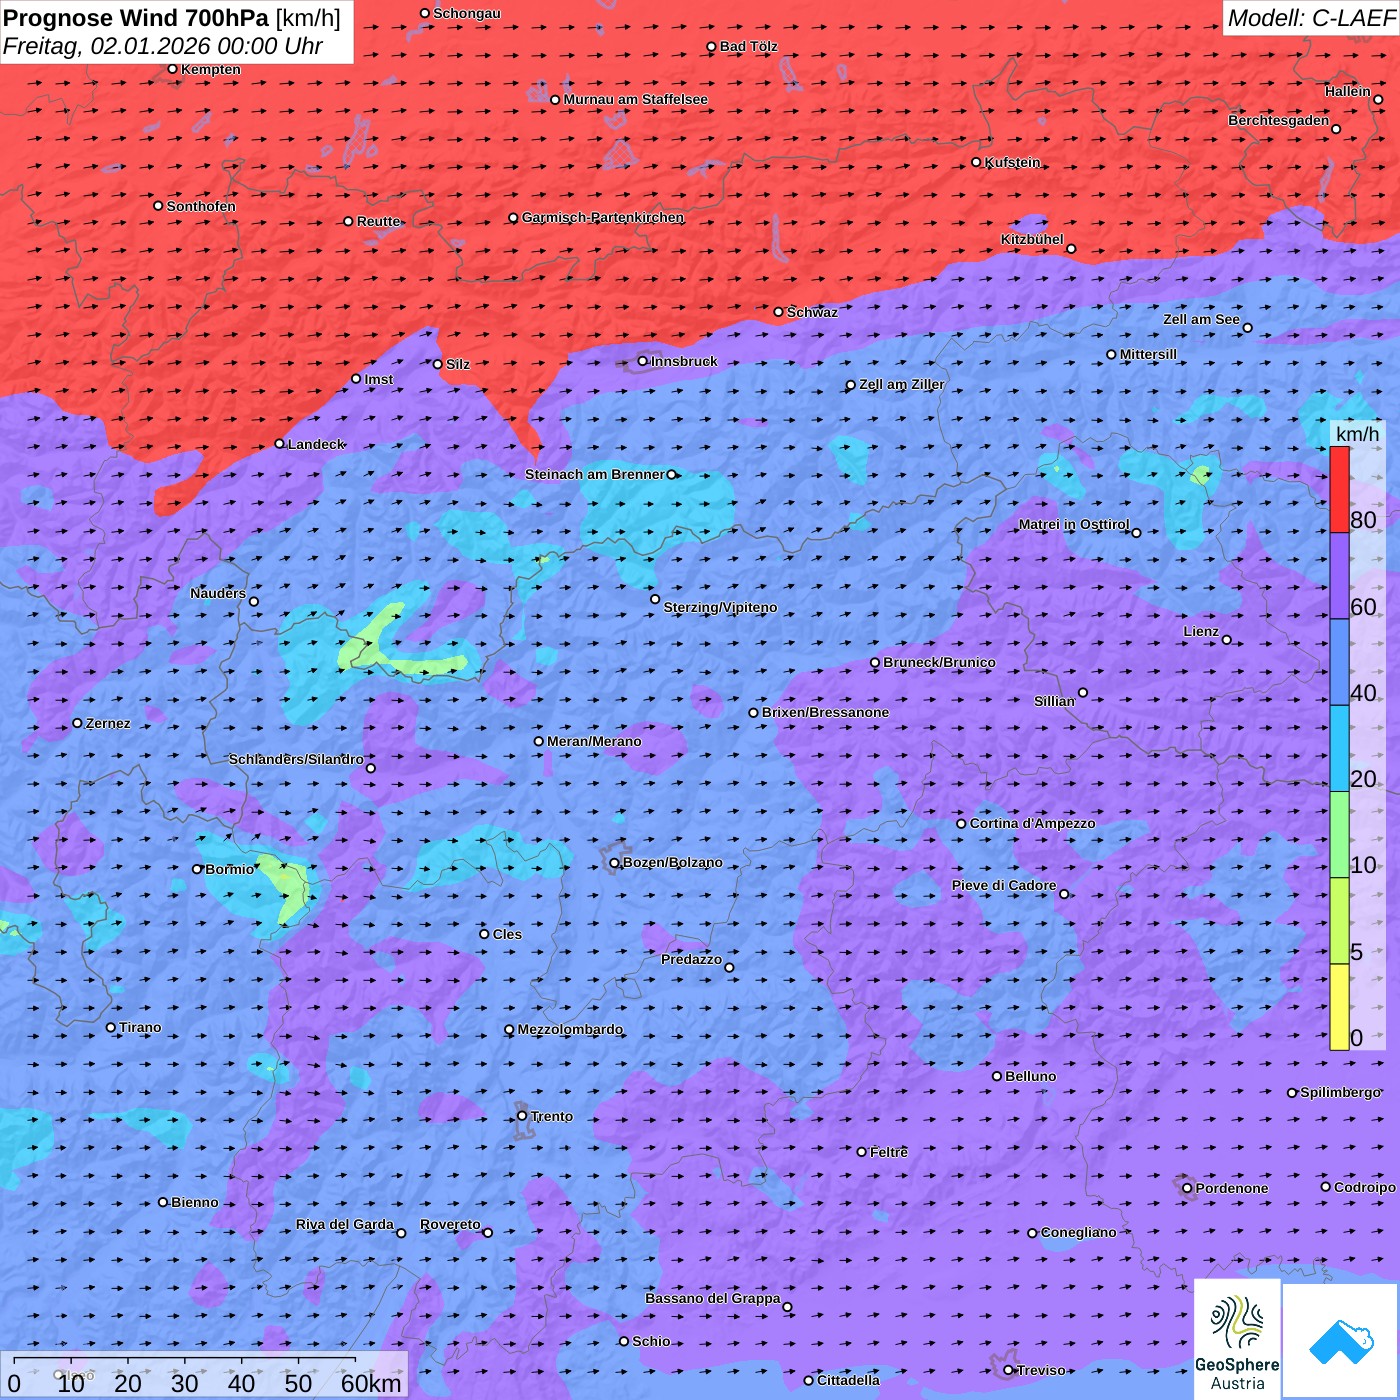Click the Sillian city label
The image size is (1400, 1400).
coord(1054,701)
